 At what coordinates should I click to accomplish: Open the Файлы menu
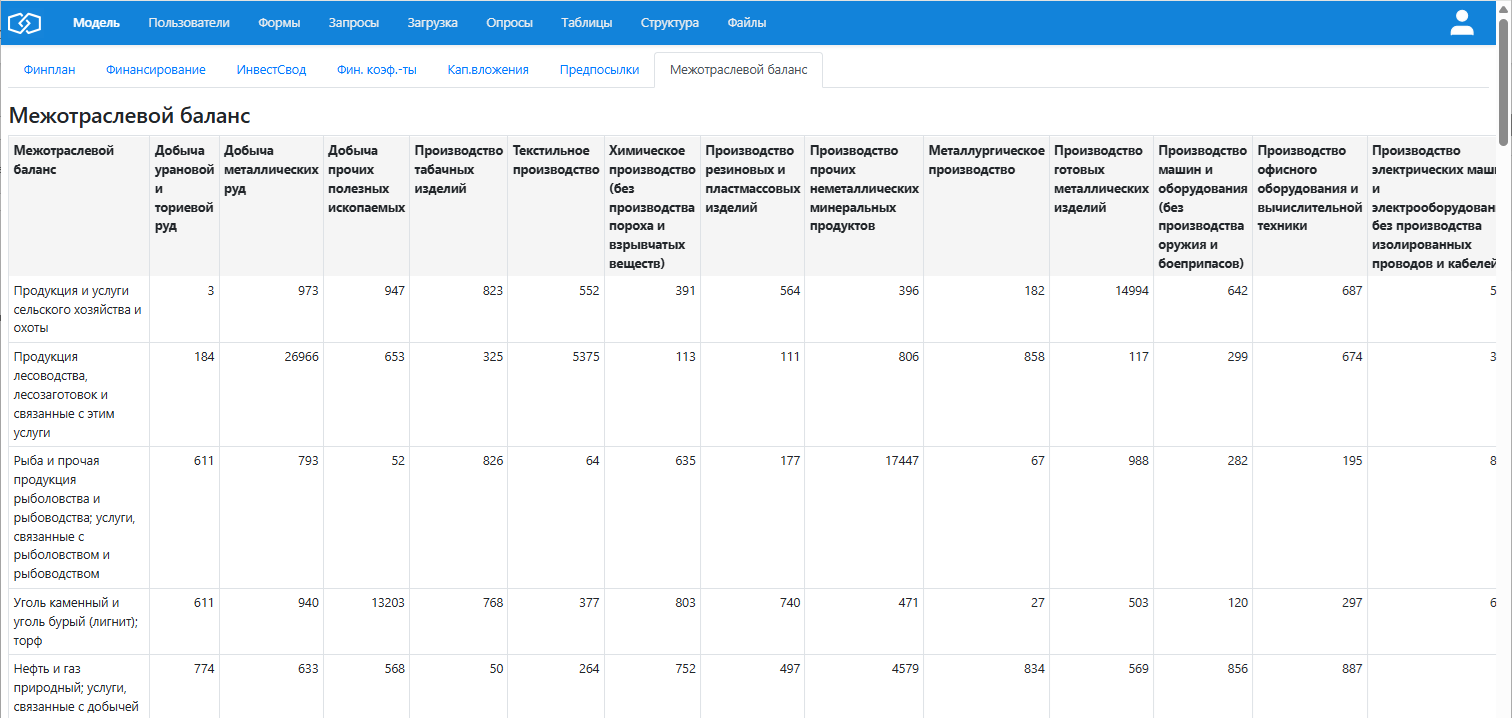[747, 23]
